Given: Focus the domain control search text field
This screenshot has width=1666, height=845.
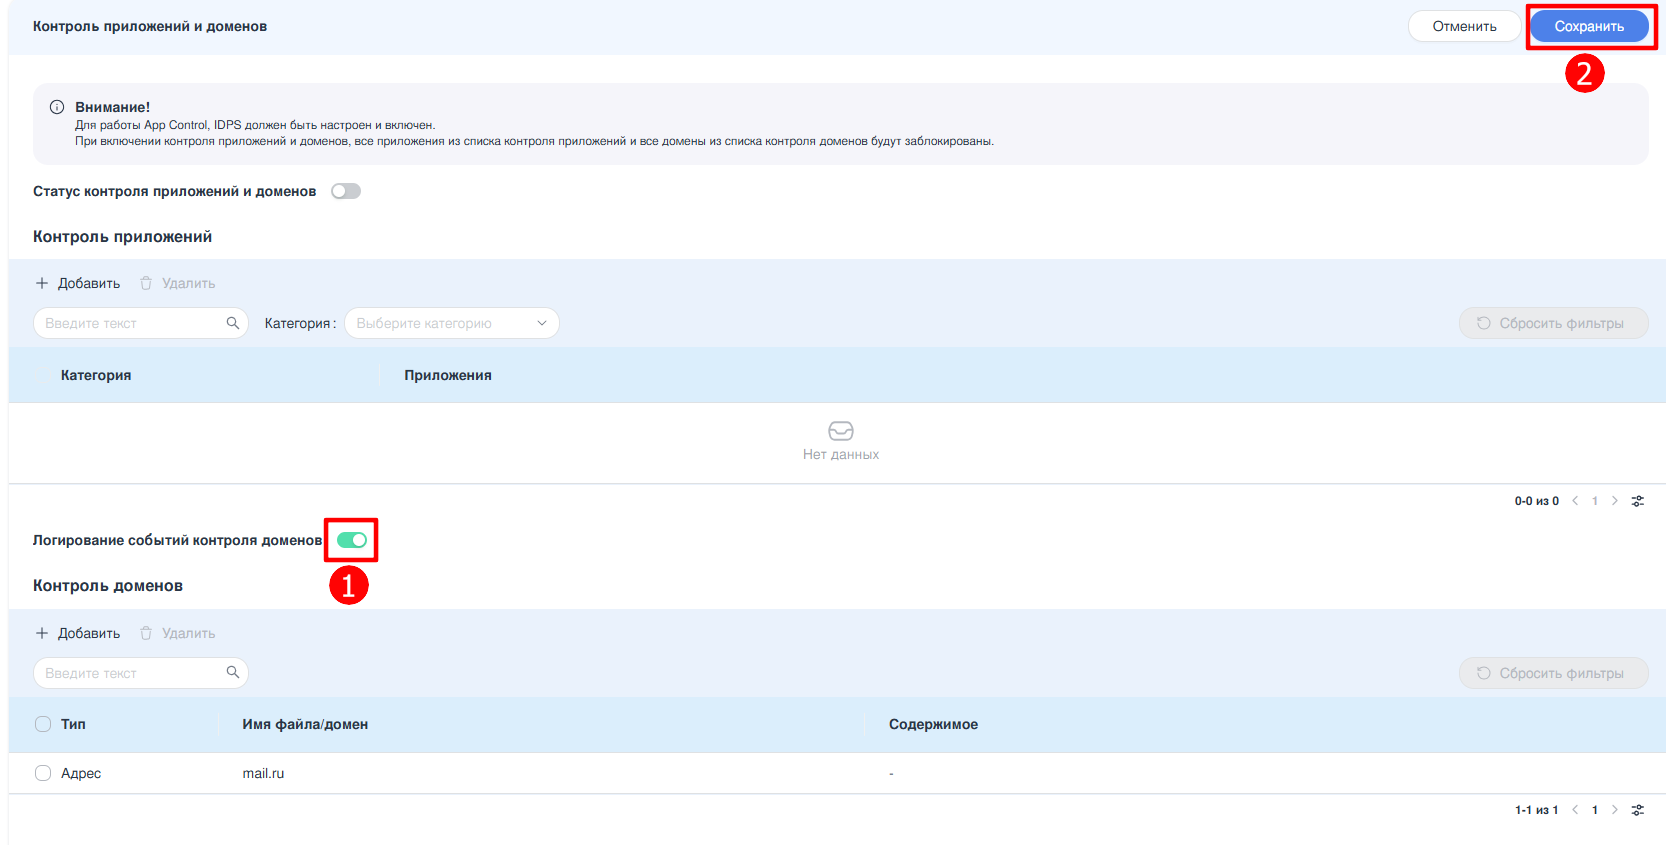Looking at the screenshot, I should [x=130, y=673].
